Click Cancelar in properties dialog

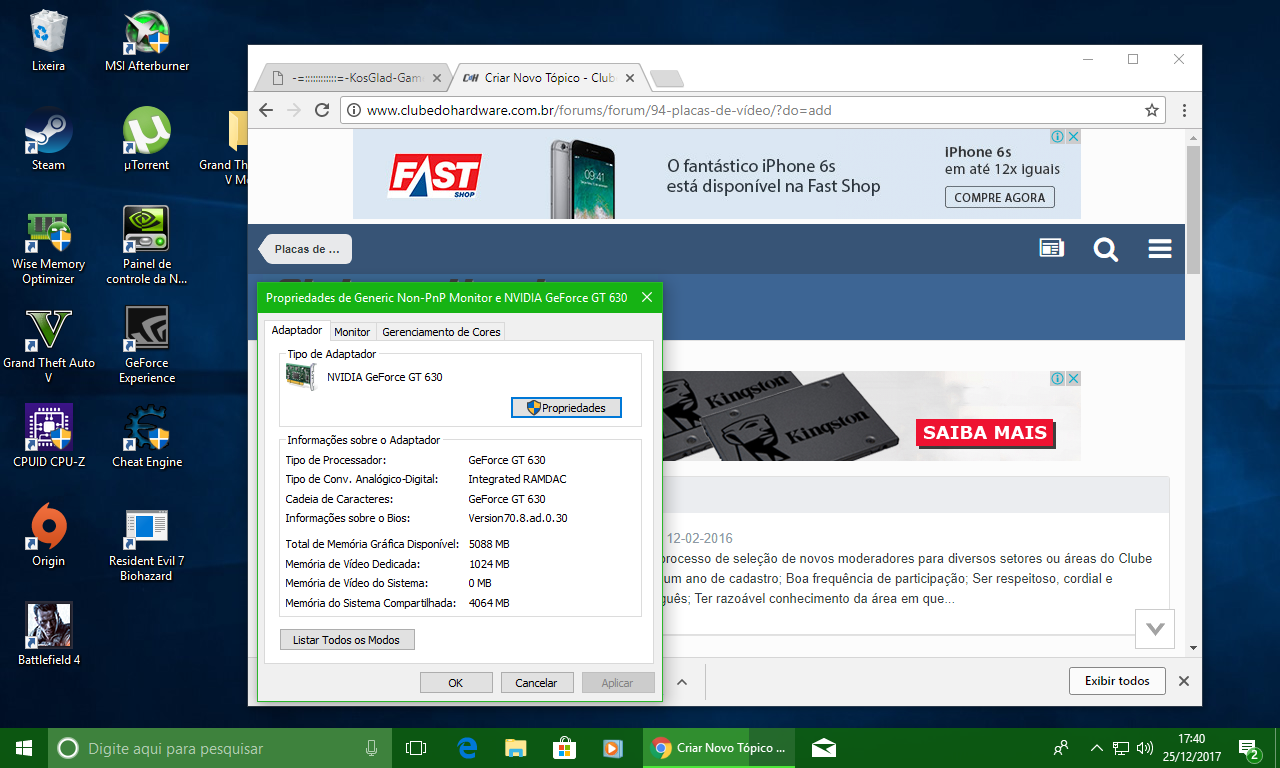[536, 683]
